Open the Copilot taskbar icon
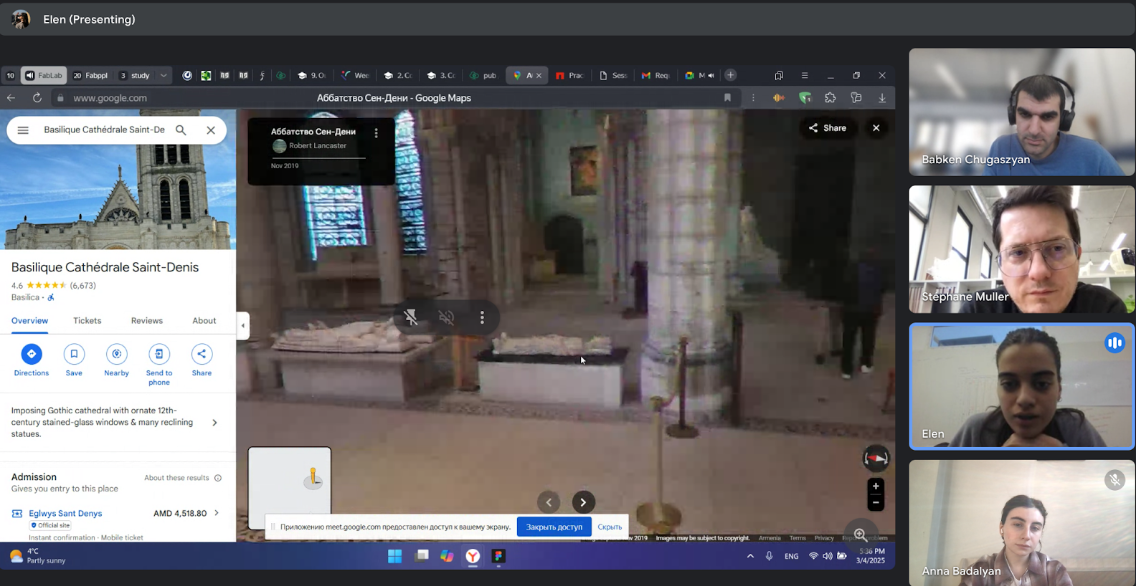1136x586 pixels. click(447, 556)
